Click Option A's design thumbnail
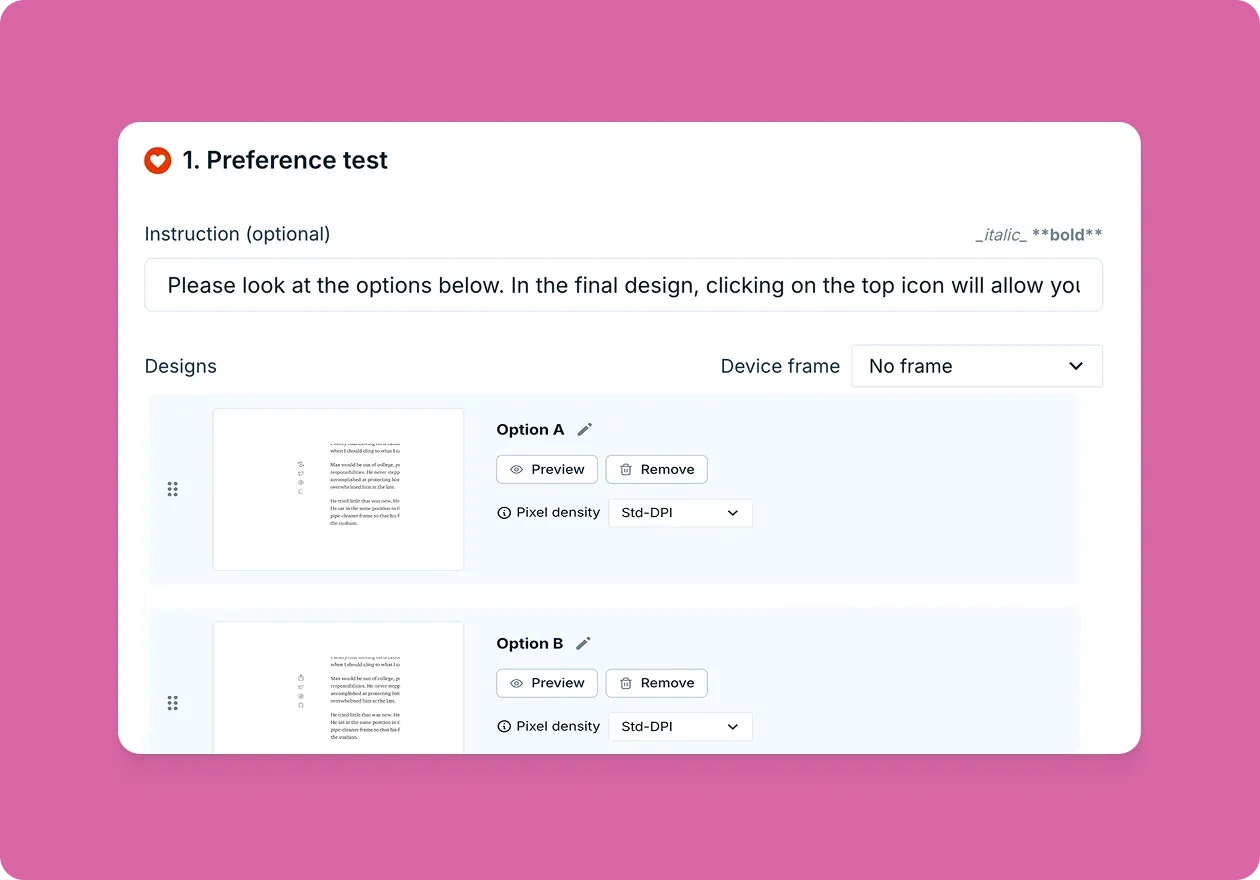Viewport: 1260px width, 880px height. coord(338,489)
